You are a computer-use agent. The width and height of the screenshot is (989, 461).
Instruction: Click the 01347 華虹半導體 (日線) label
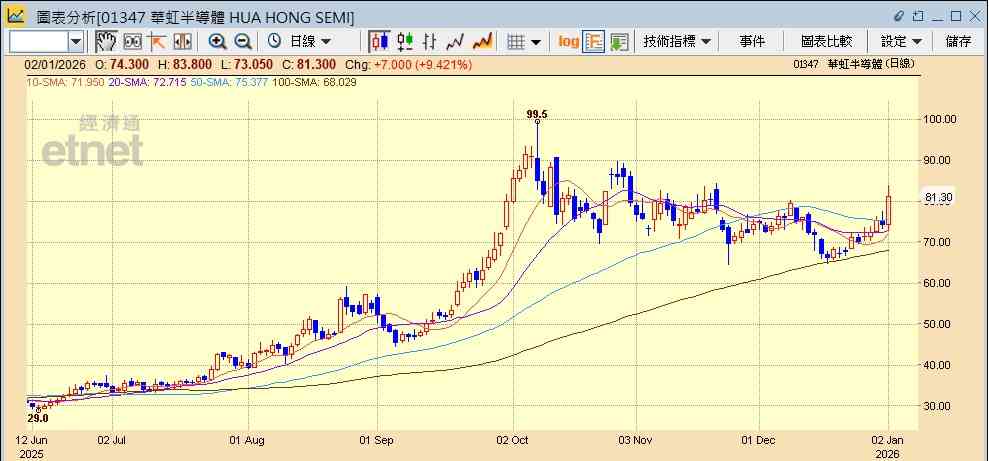coord(854,64)
